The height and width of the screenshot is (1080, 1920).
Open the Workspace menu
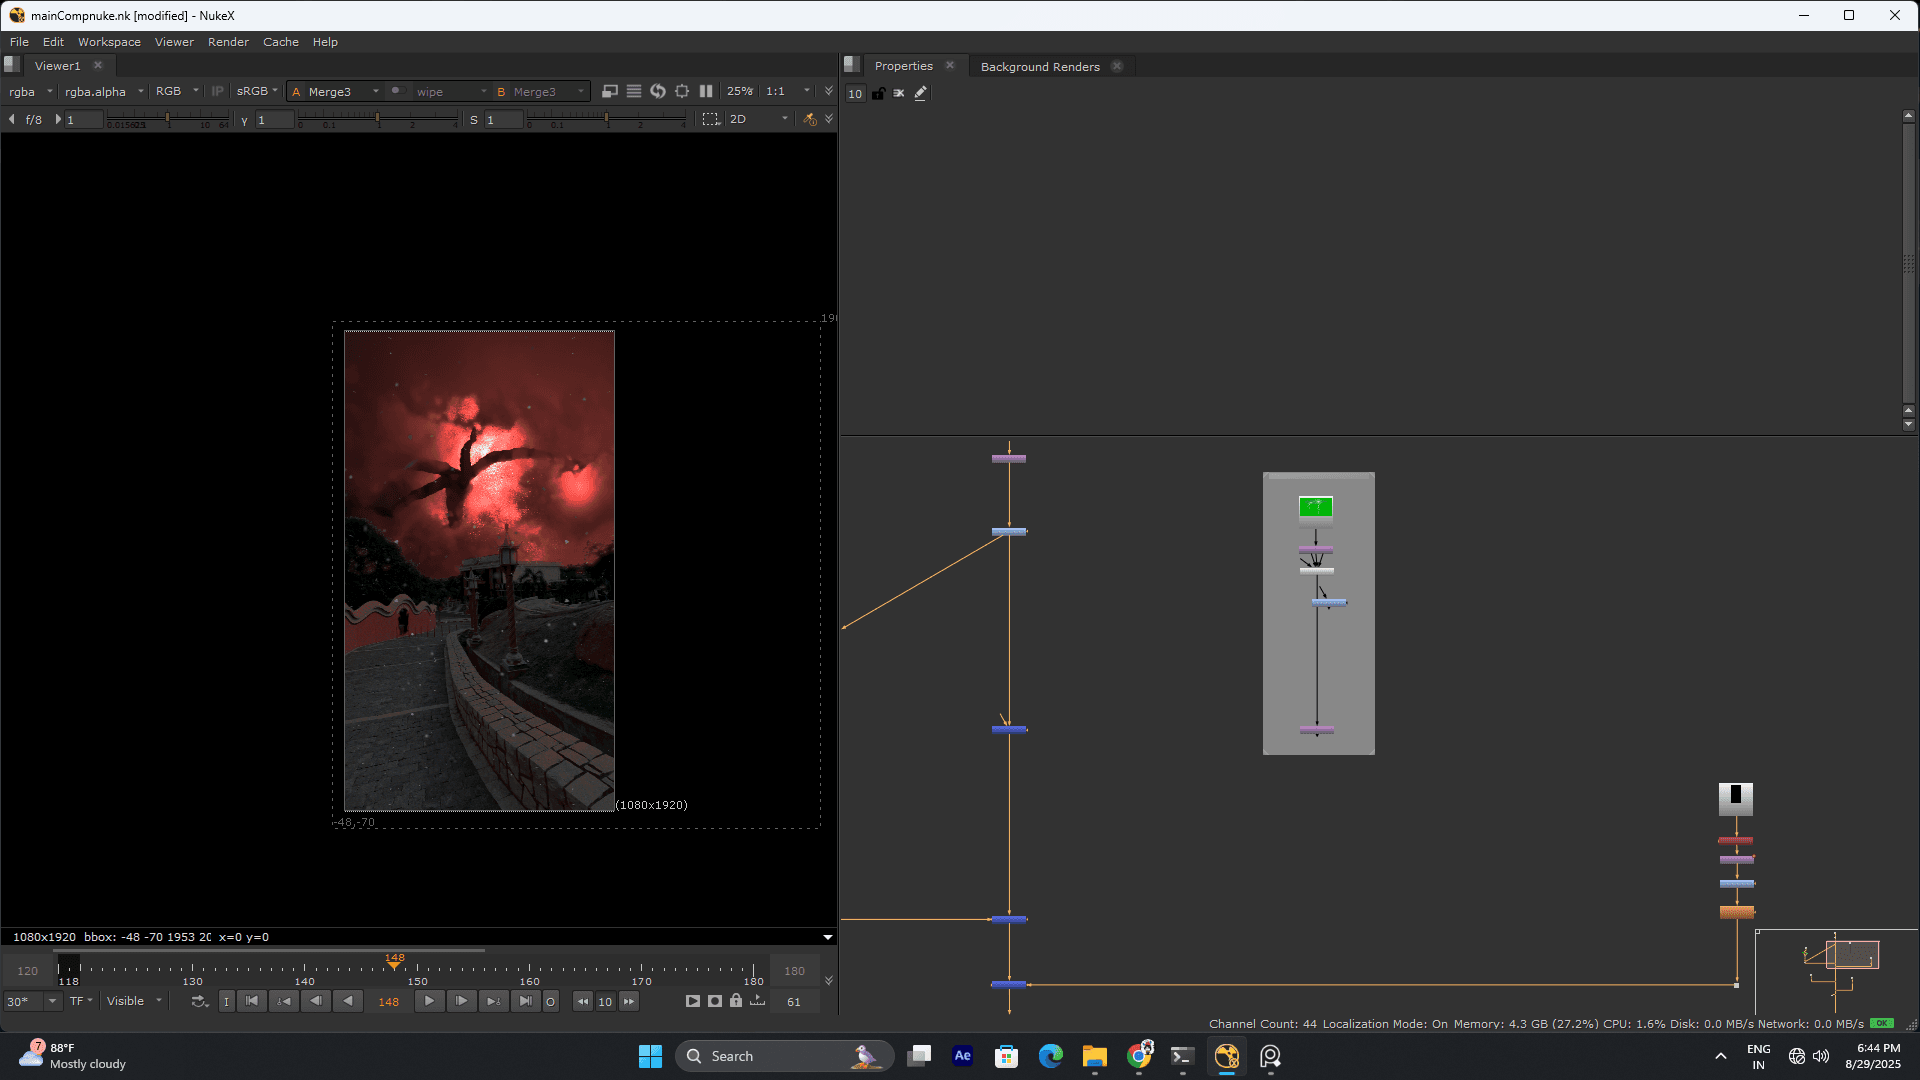pos(109,42)
